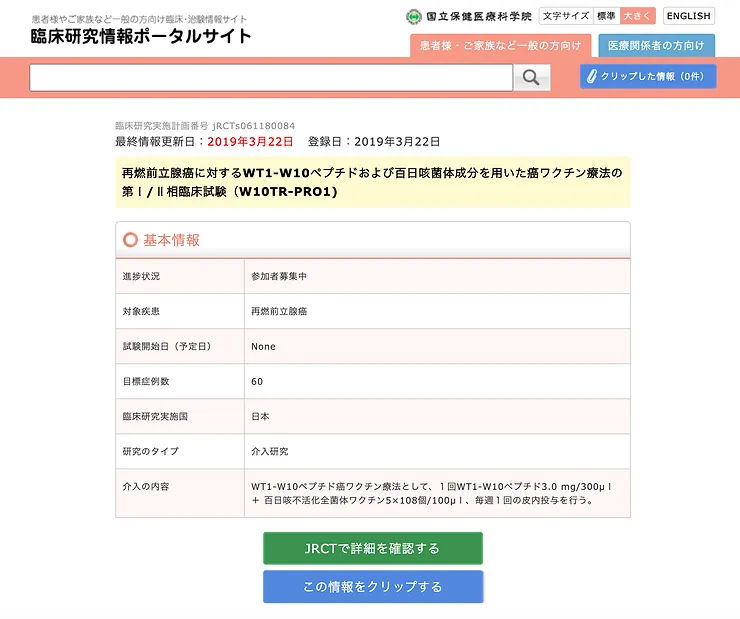This screenshot has width=740, height=619.
Task: Click the value 60
Action: click(x=257, y=381)
